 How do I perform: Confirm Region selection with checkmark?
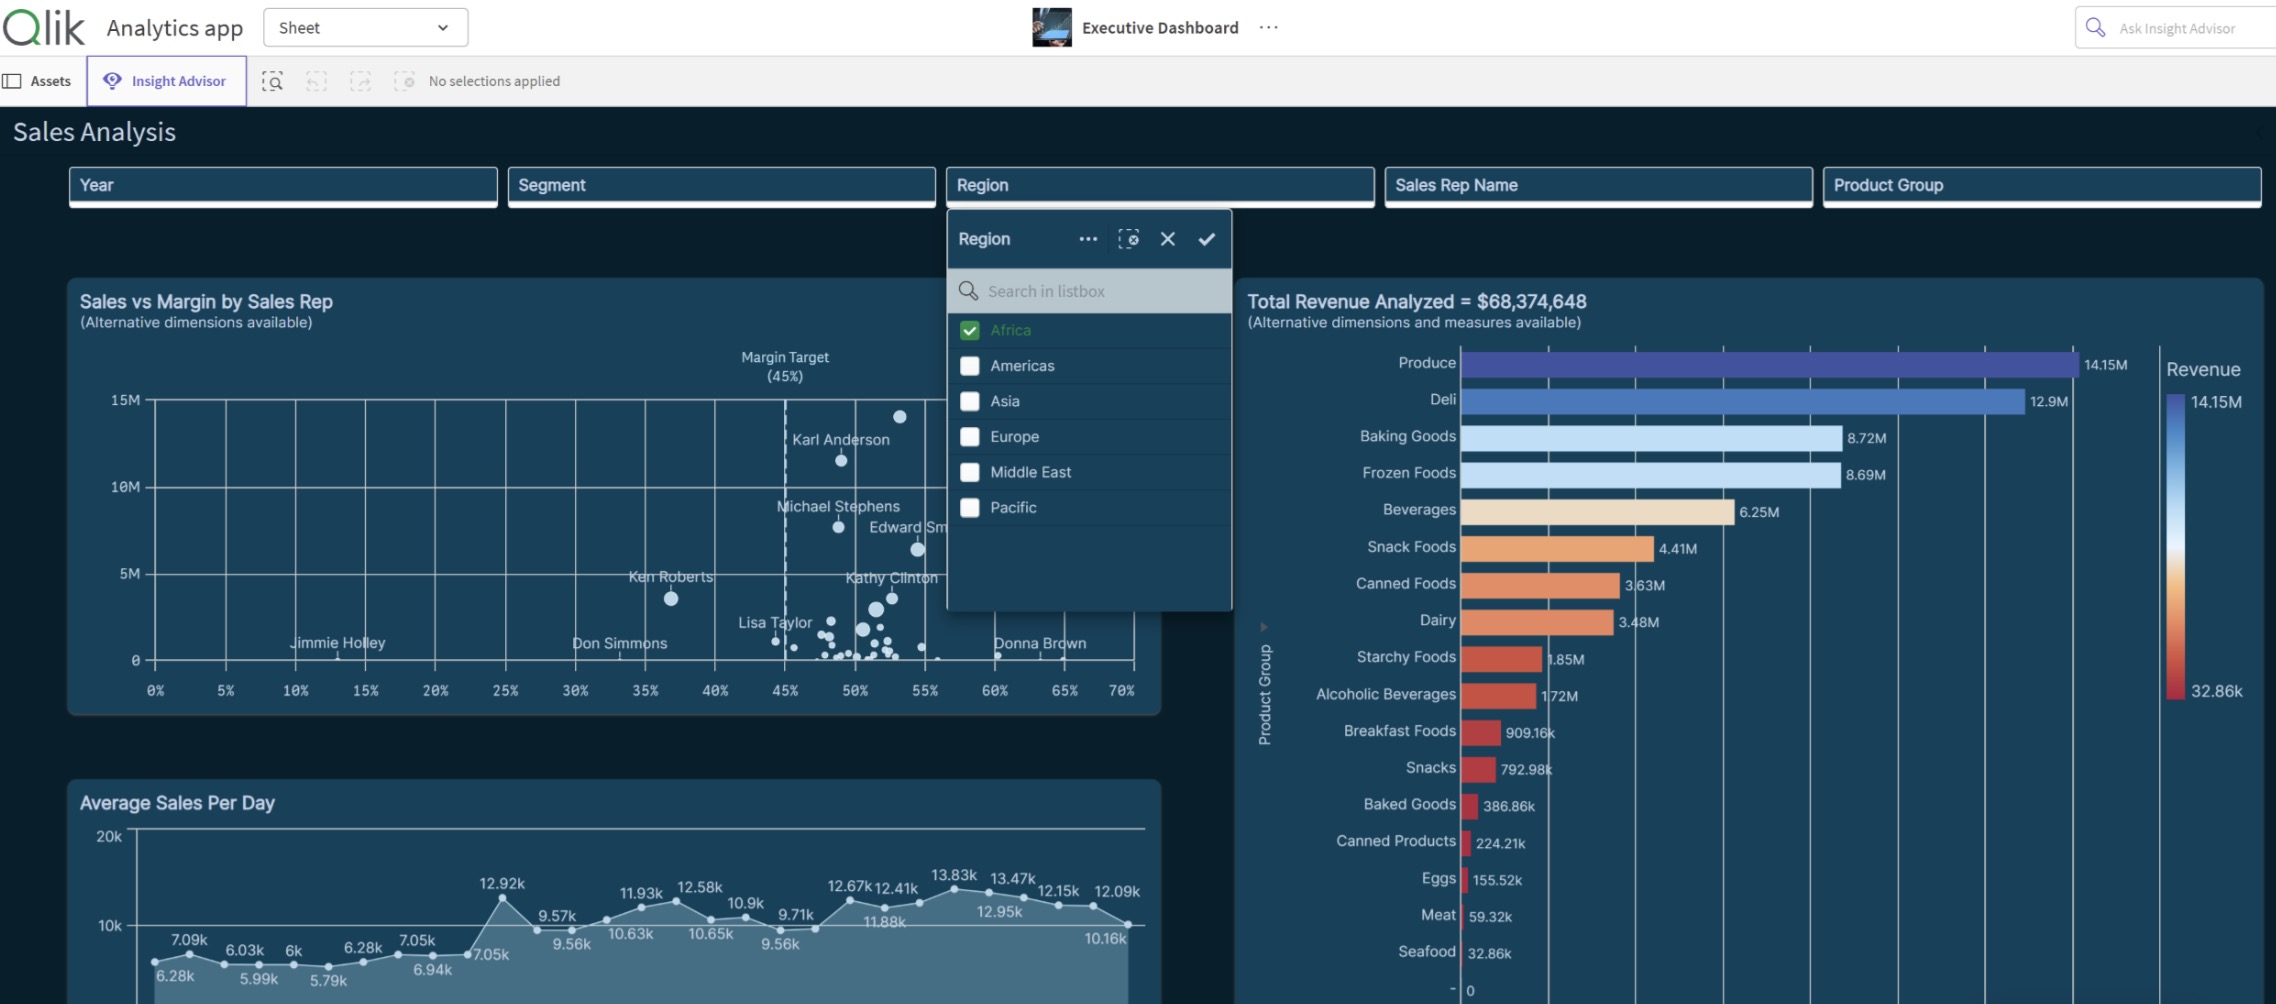1206,239
